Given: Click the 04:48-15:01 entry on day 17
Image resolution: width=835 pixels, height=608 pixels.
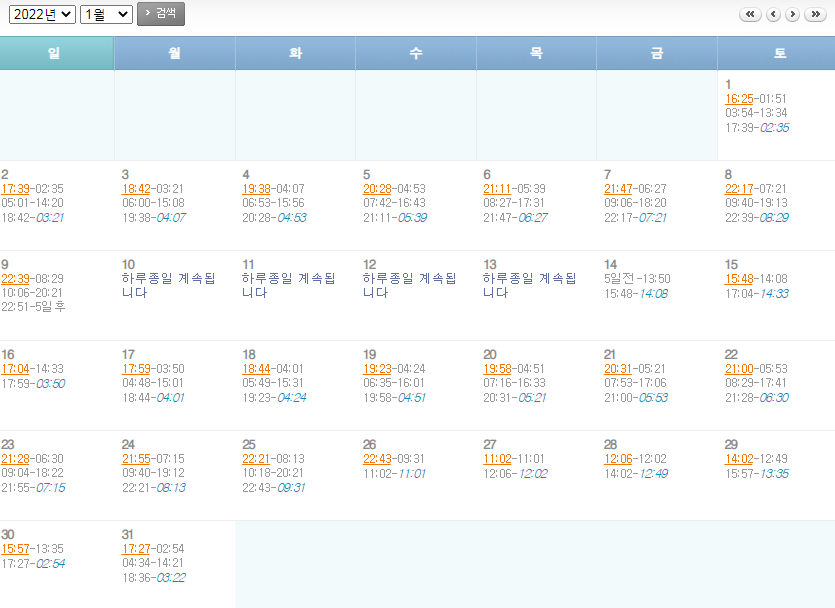Looking at the screenshot, I should (x=153, y=383).
